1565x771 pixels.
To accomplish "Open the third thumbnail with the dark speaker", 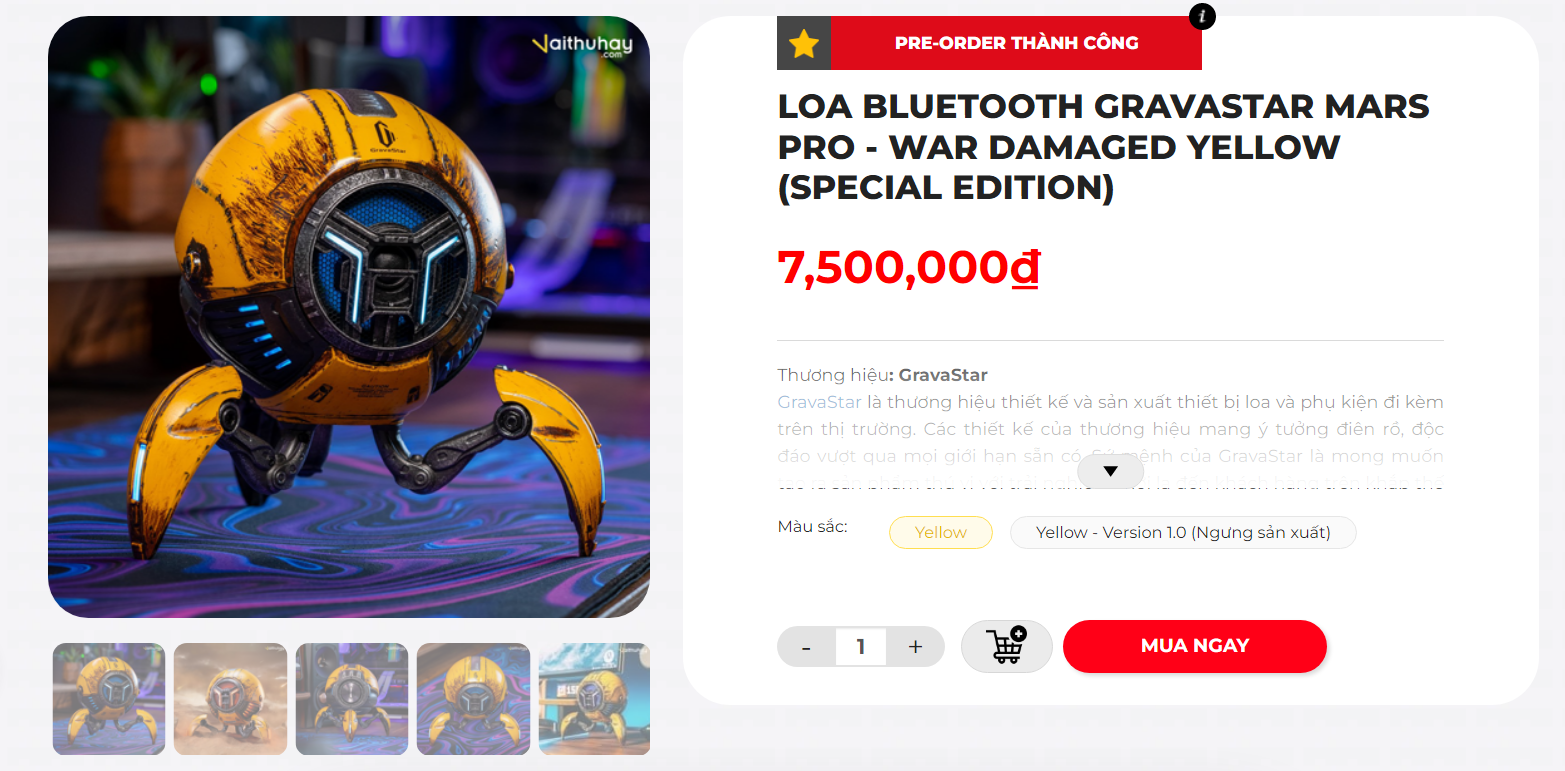I will [352, 699].
